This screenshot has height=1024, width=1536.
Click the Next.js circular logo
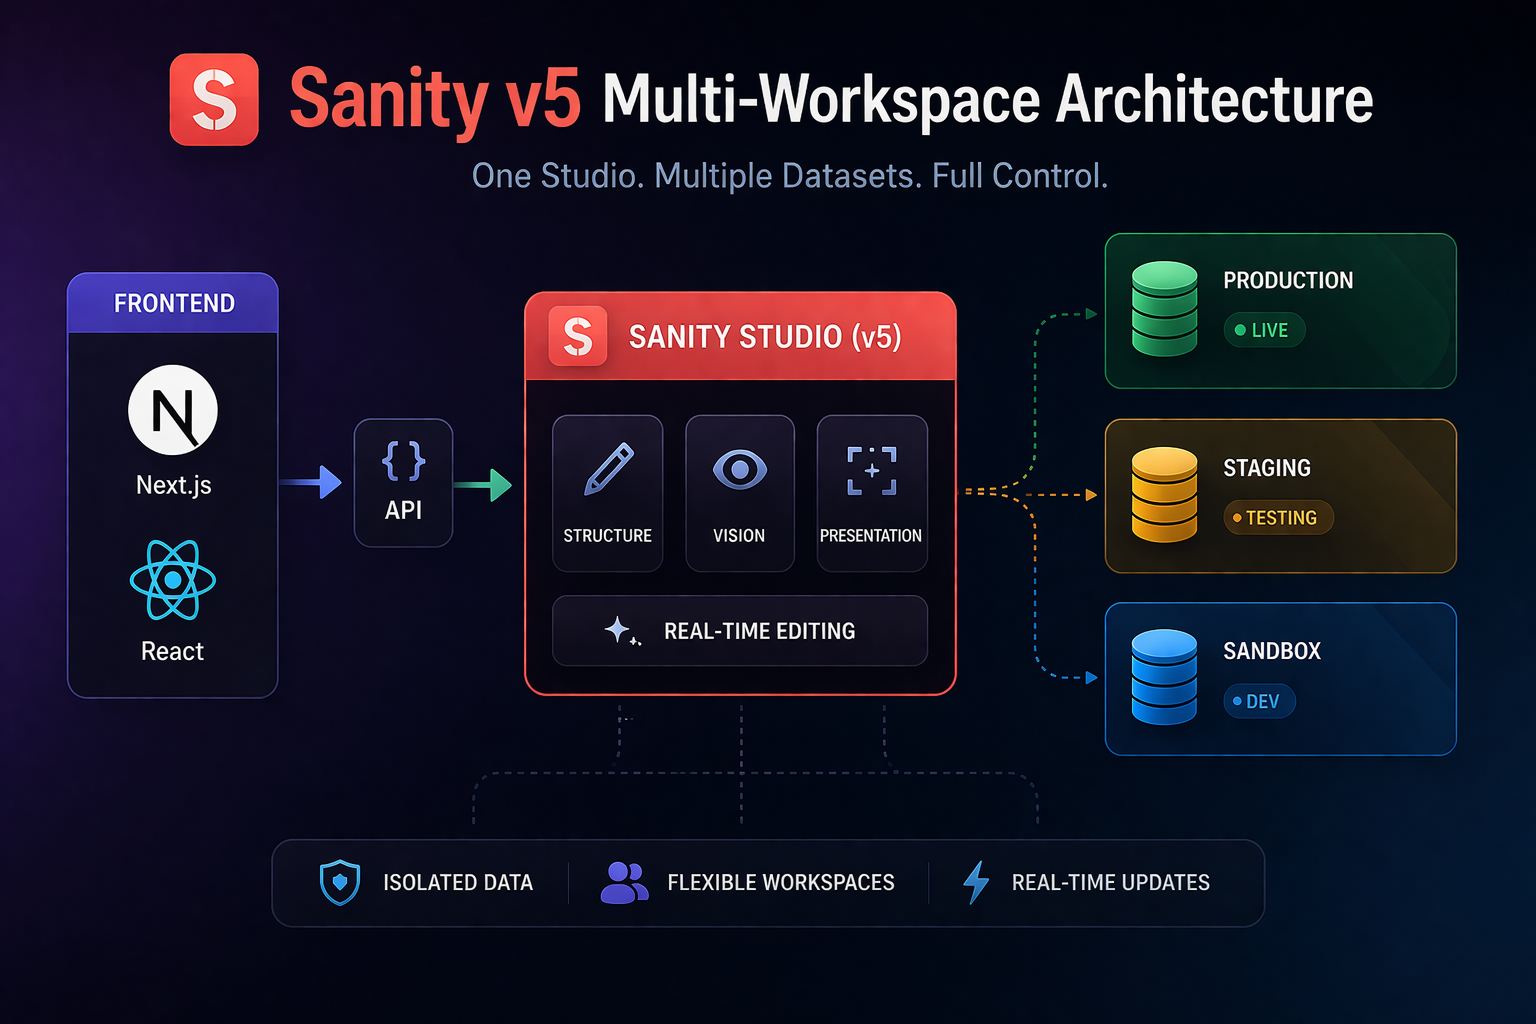[173, 410]
